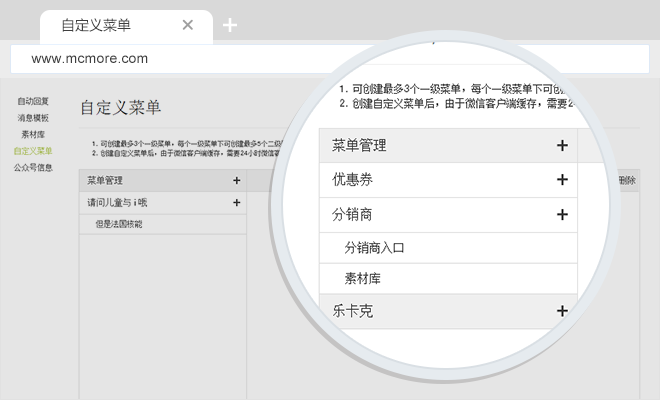The height and width of the screenshot is (400, 660).
Task: Select the 自定义菜单 browser tab
Action: [100, 26]
